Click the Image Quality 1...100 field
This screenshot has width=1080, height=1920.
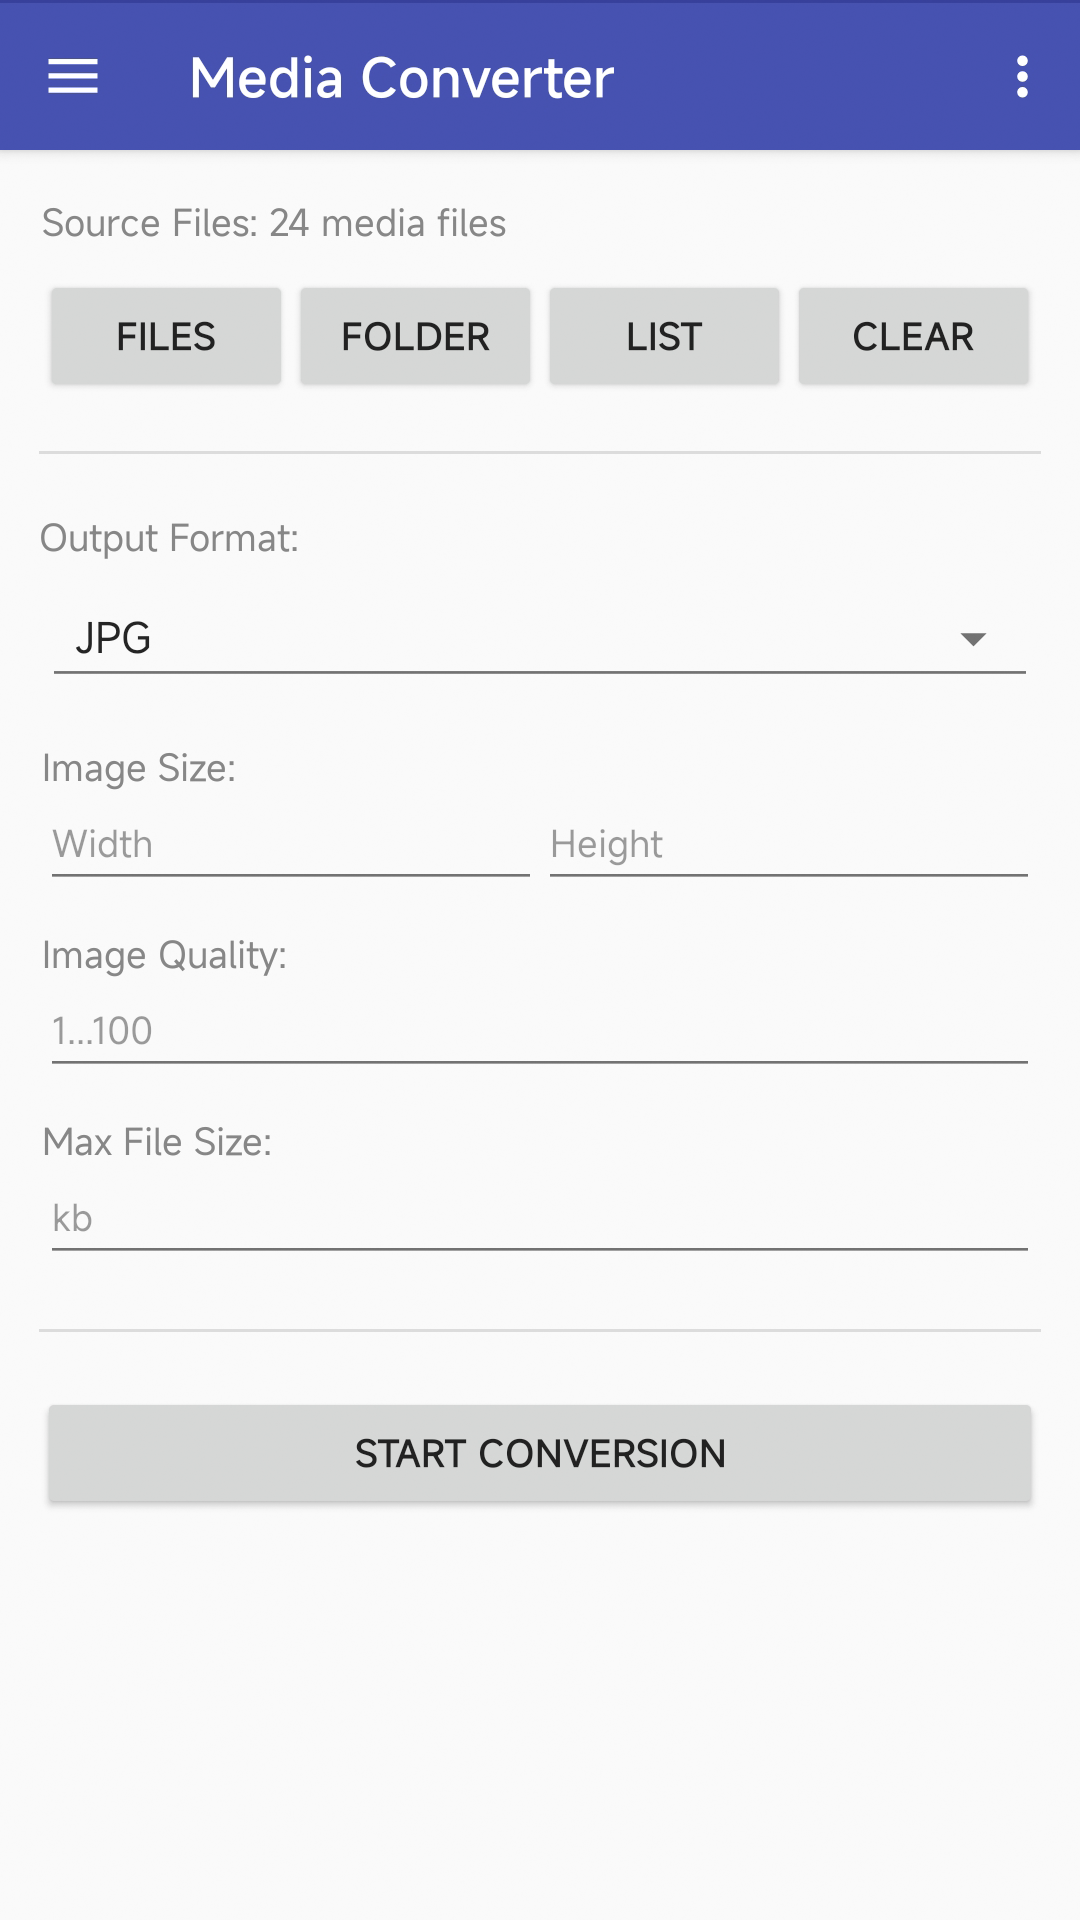coord(540,1032)
